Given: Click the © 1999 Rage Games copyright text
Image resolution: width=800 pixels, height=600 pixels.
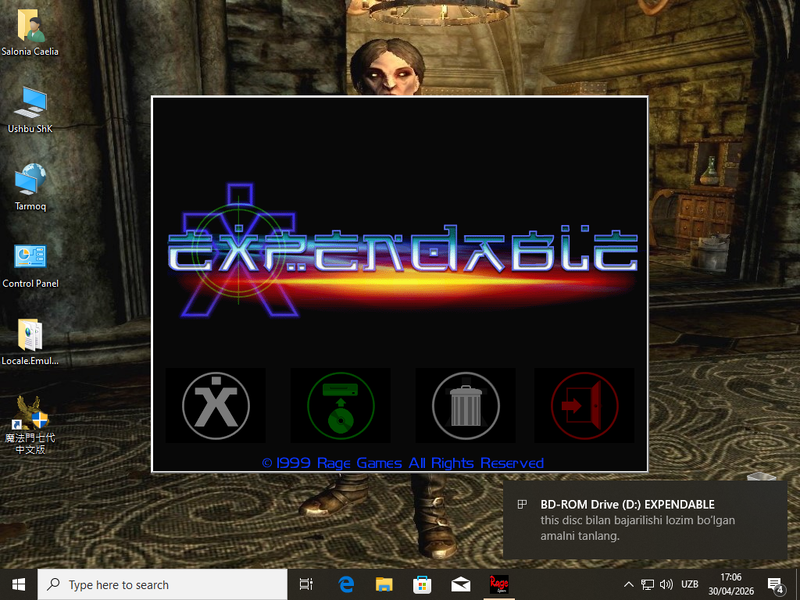Looking at the screenshot, I should (x=403, y=463).
